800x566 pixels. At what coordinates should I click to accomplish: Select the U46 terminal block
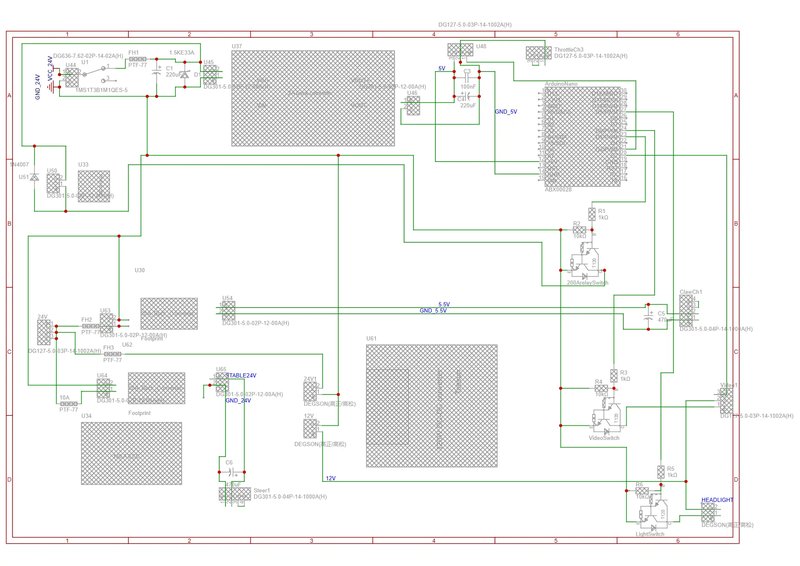[x=413, y=106]
